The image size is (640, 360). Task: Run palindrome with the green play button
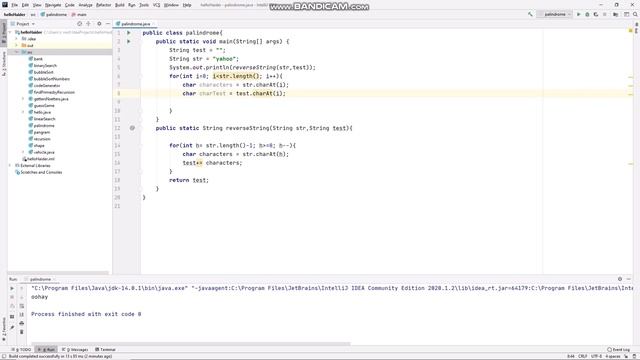[578, 14]
